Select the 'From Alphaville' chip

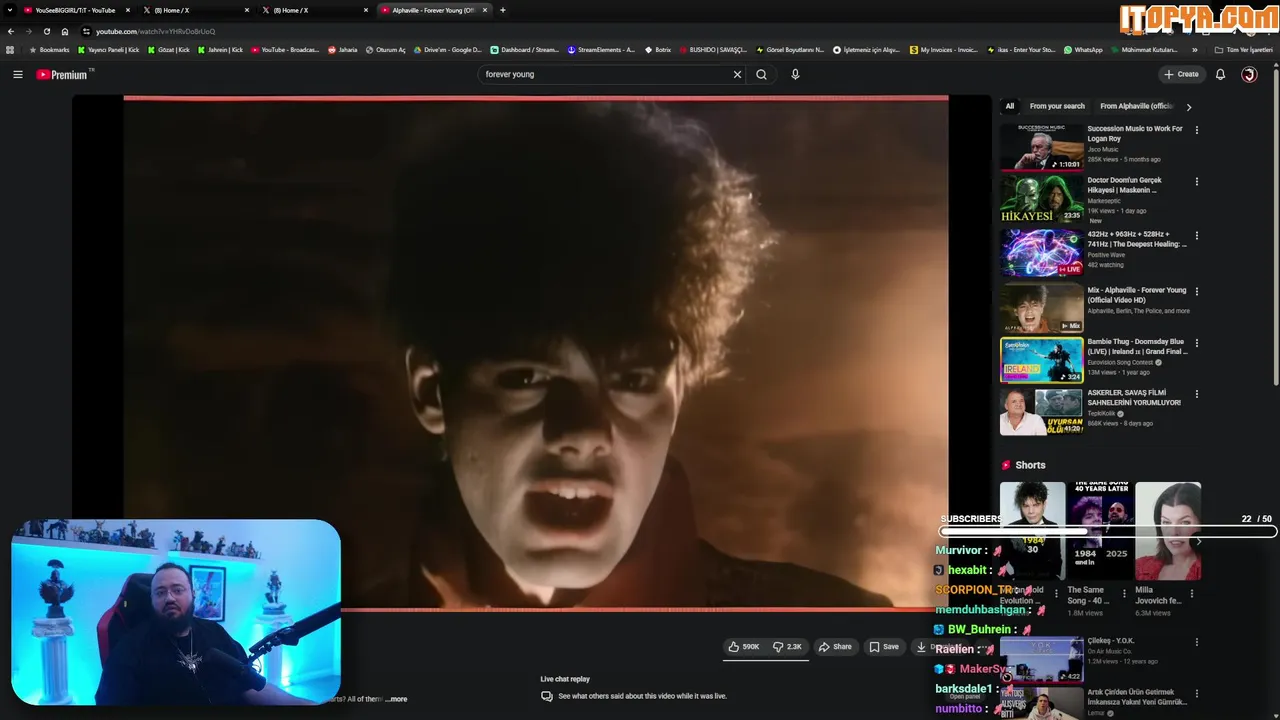[1136, 106]
